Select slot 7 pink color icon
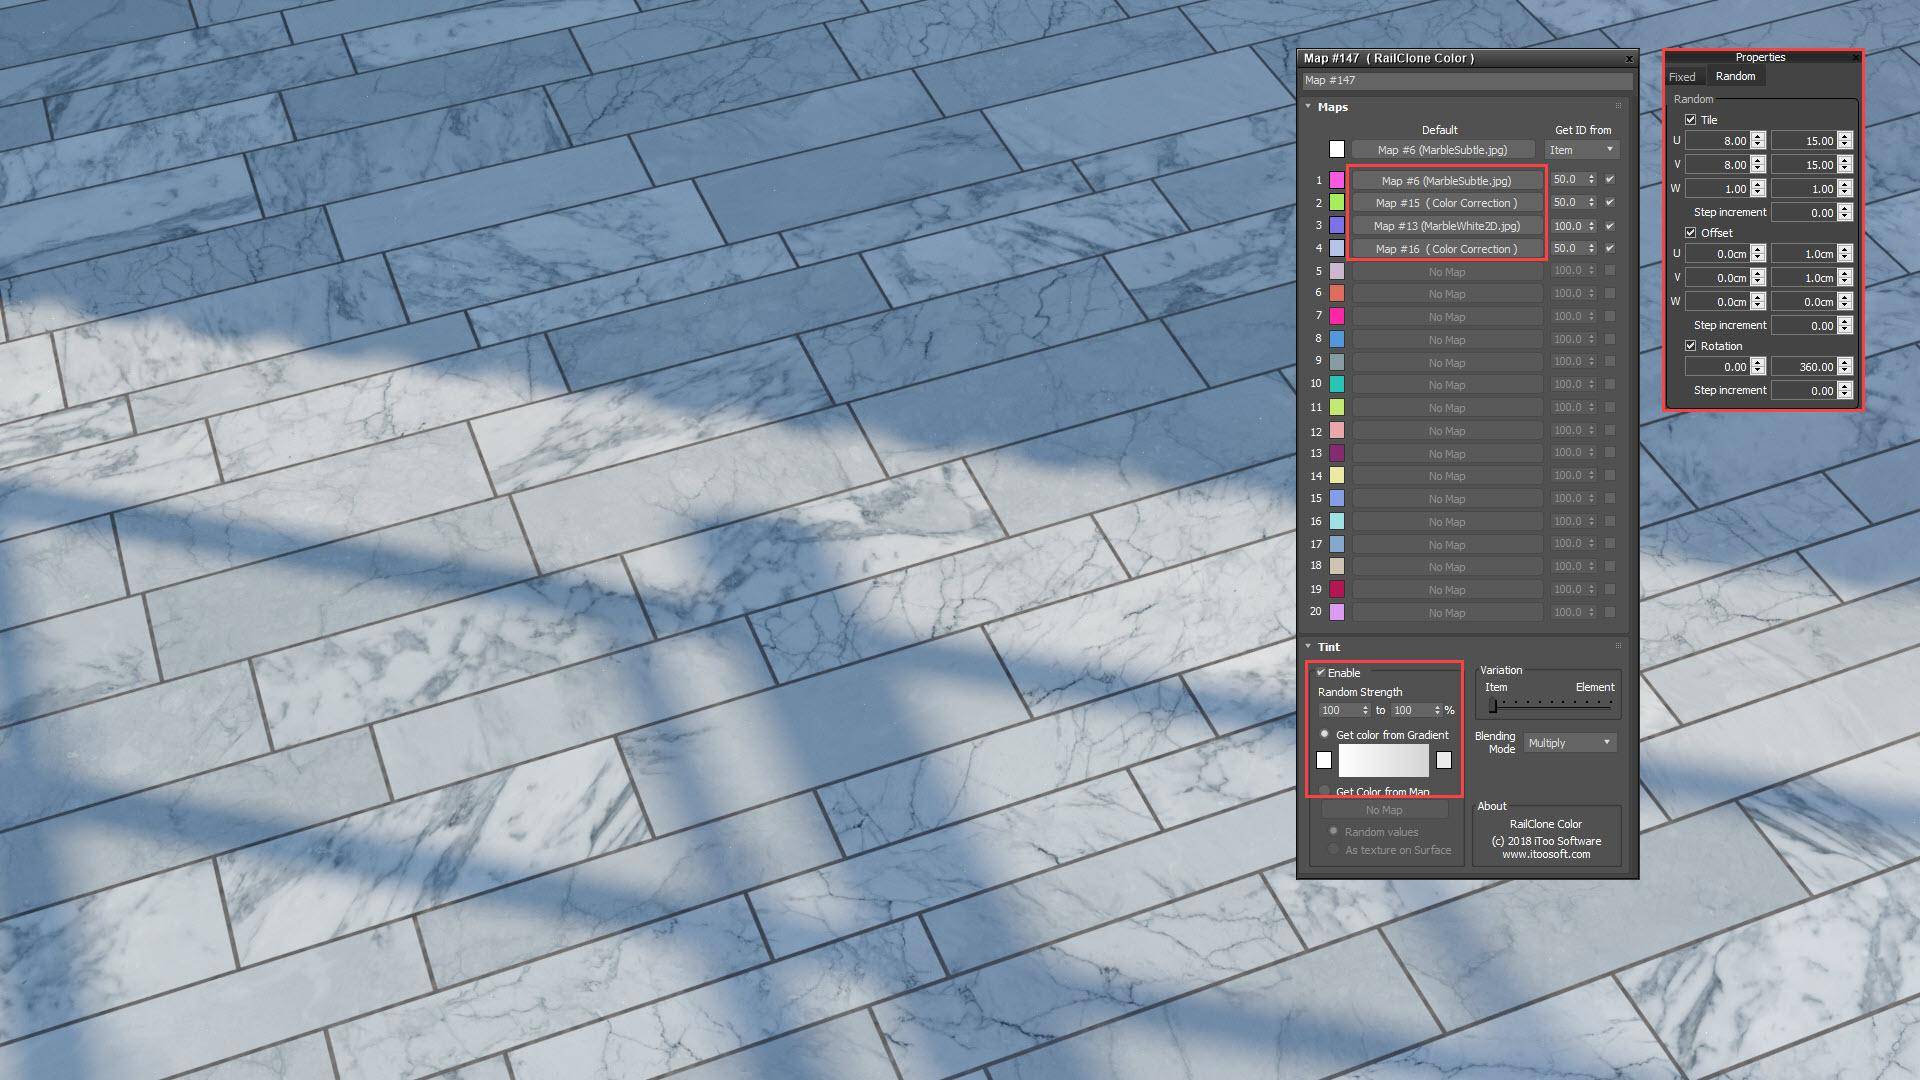 [1337, 316]
